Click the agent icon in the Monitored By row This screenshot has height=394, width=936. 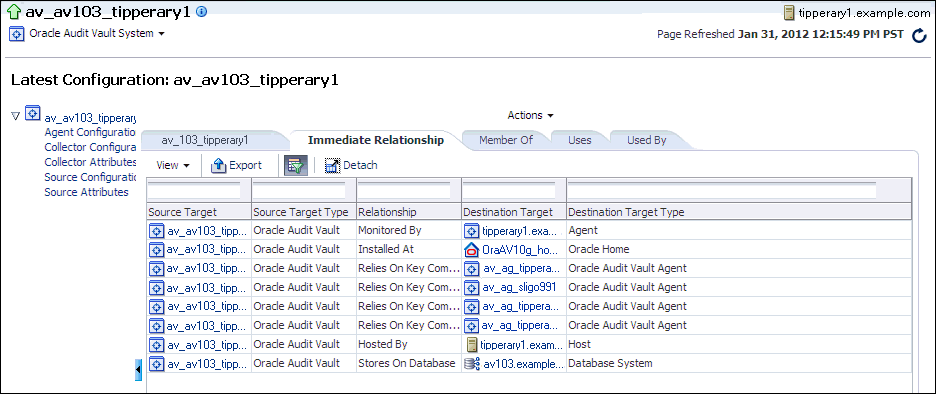(472, 230)
